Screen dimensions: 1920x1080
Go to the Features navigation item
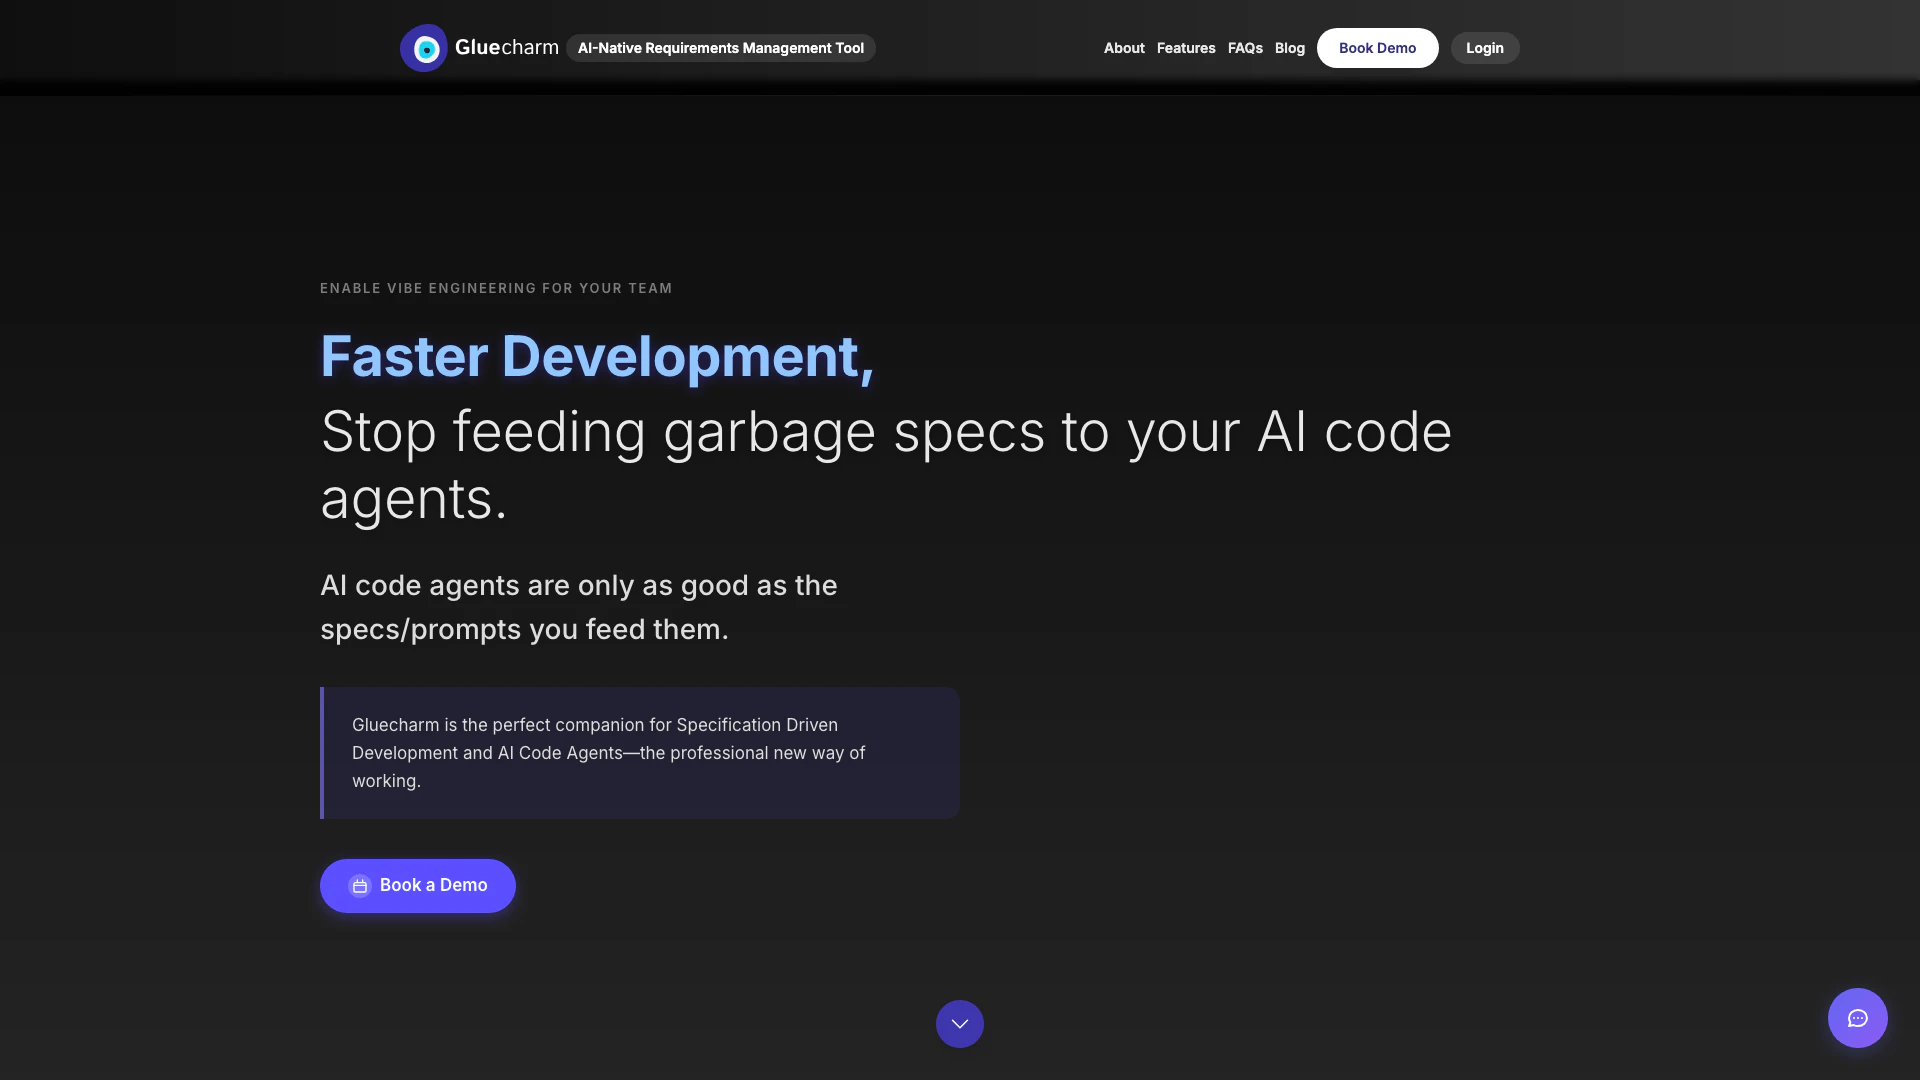[1185, 48]
